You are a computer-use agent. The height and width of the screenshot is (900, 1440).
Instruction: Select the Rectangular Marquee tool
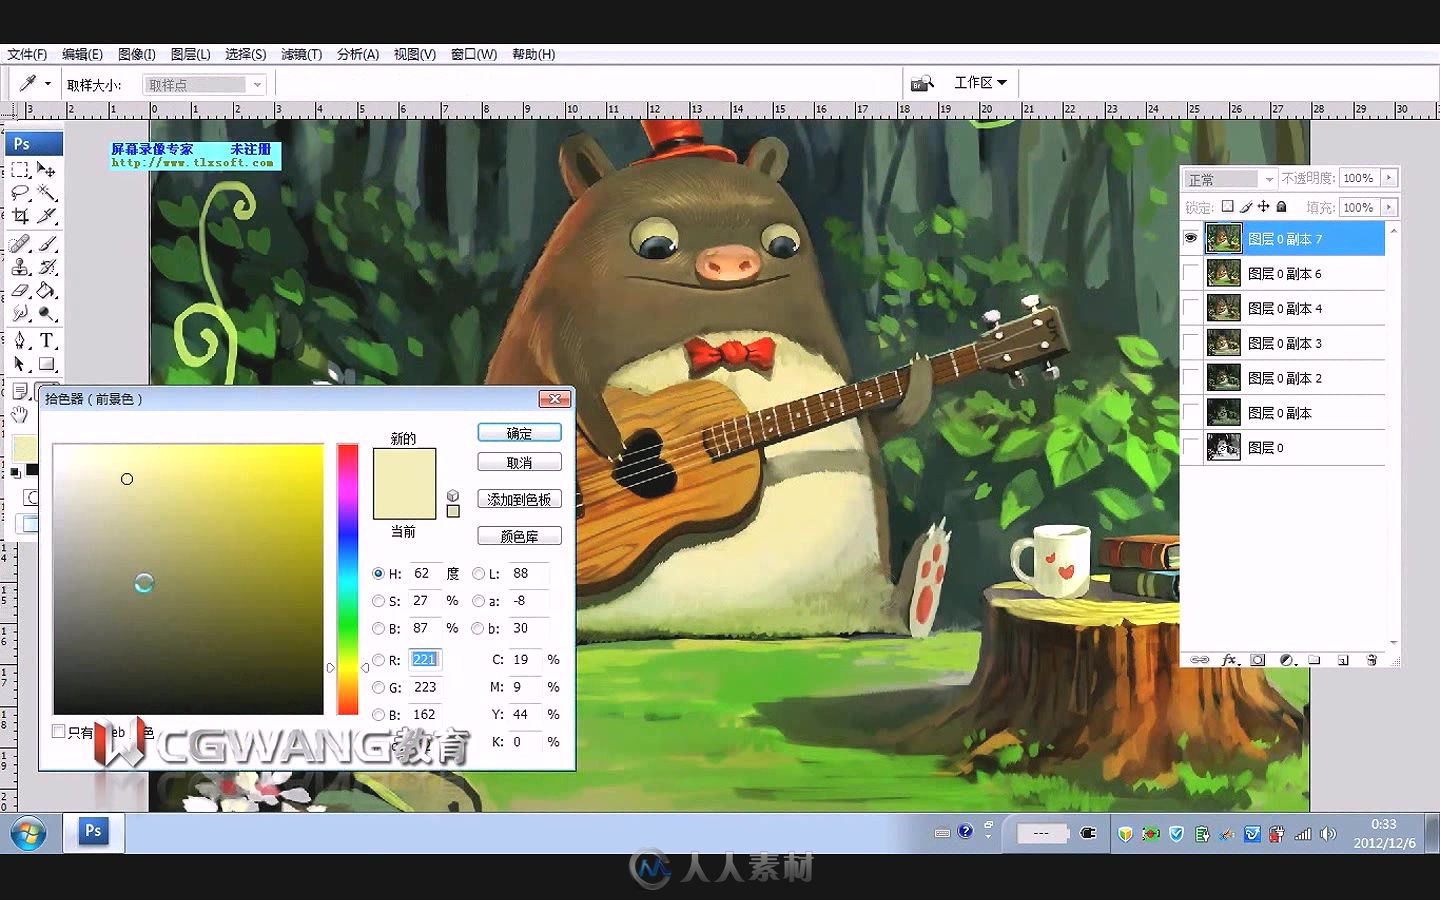tap(20, 170)
